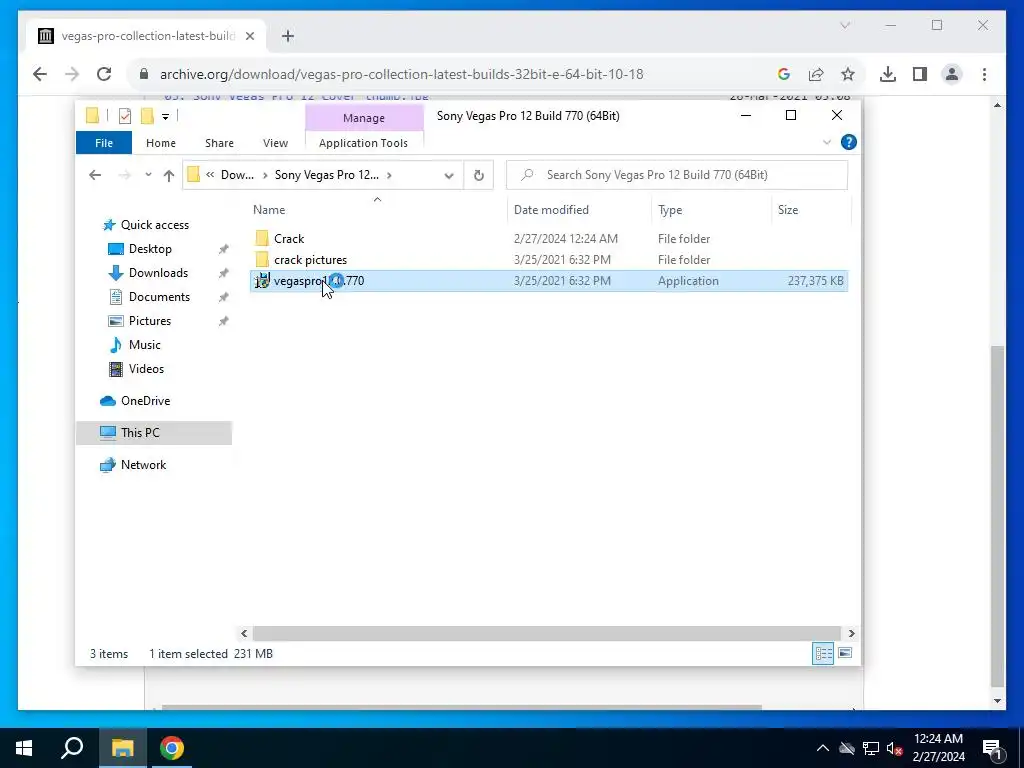Open the File menu in Explorer
This screenshot has width=1024, height=768.
104,143
